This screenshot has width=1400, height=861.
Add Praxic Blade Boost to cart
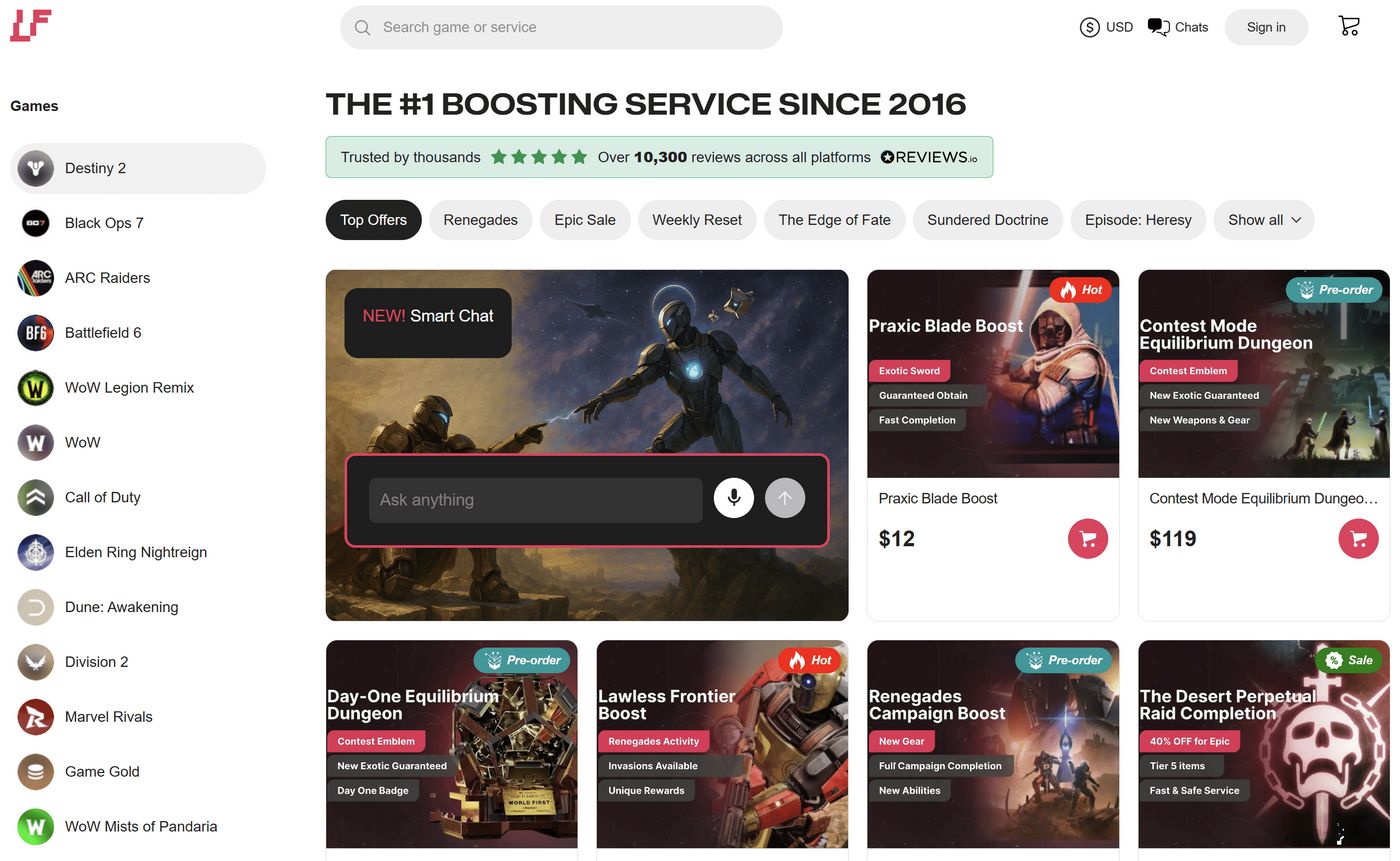coord(1088,538)
